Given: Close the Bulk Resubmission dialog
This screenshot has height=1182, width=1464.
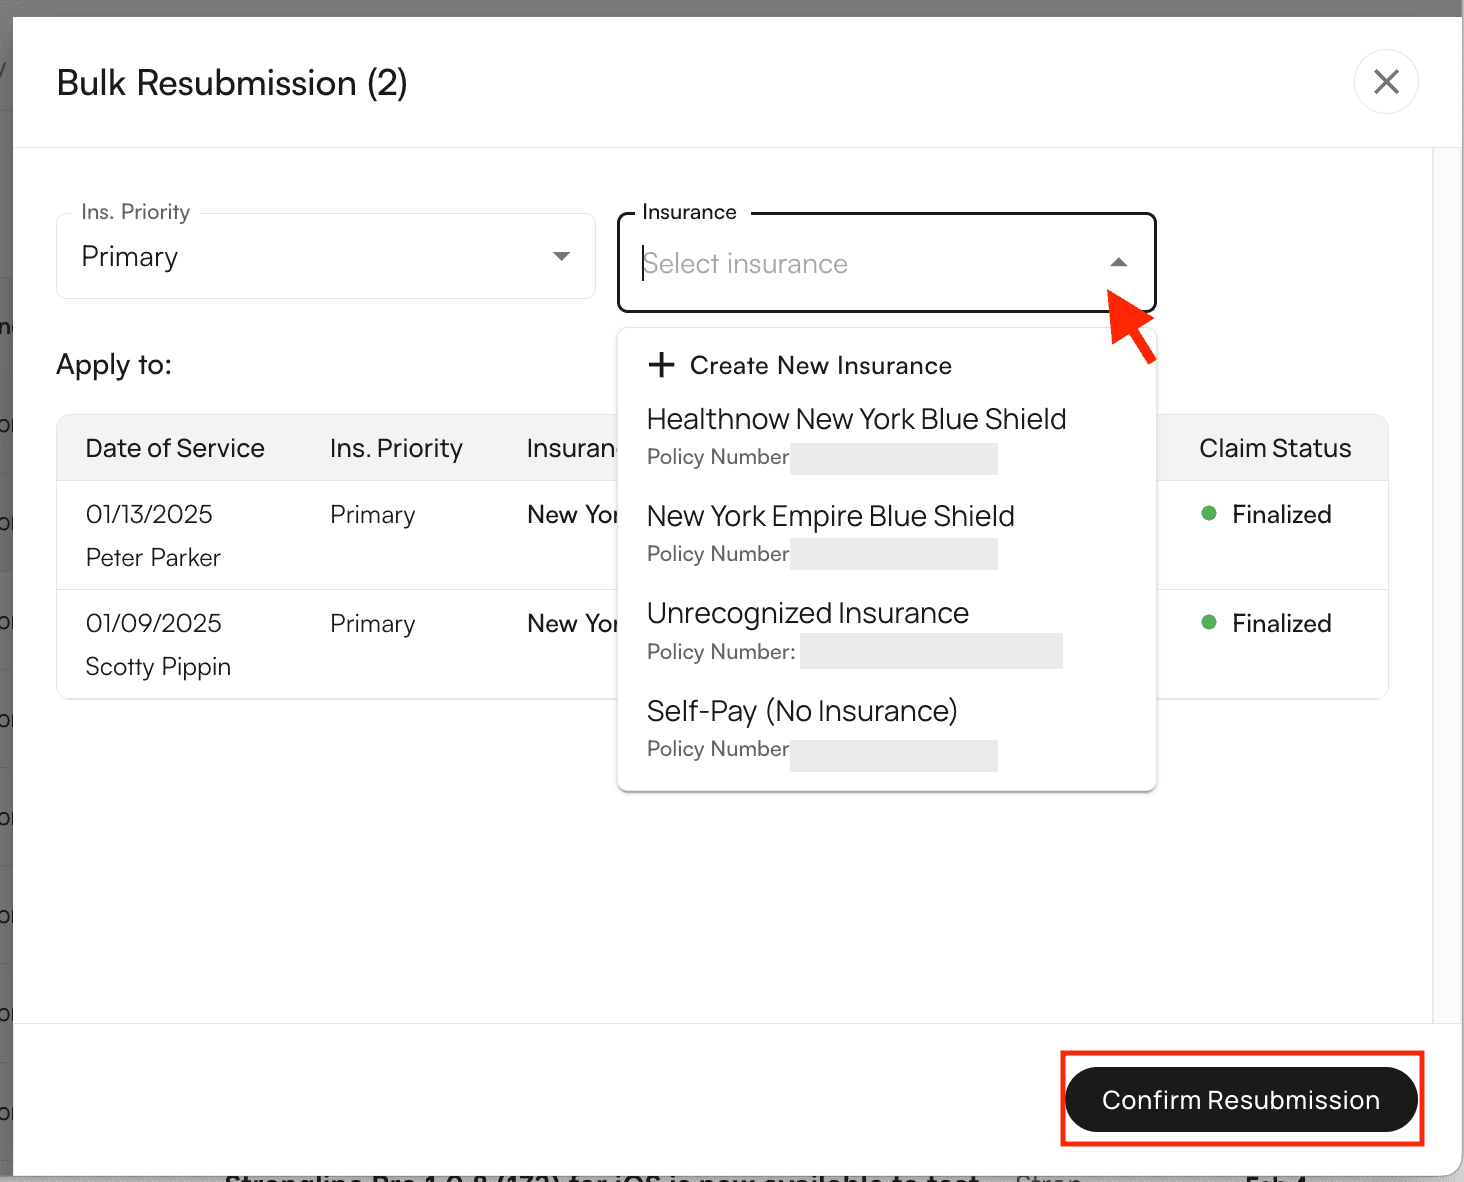Looking at the screenshot, I should pyautogui.click(x=1386, y=82).
